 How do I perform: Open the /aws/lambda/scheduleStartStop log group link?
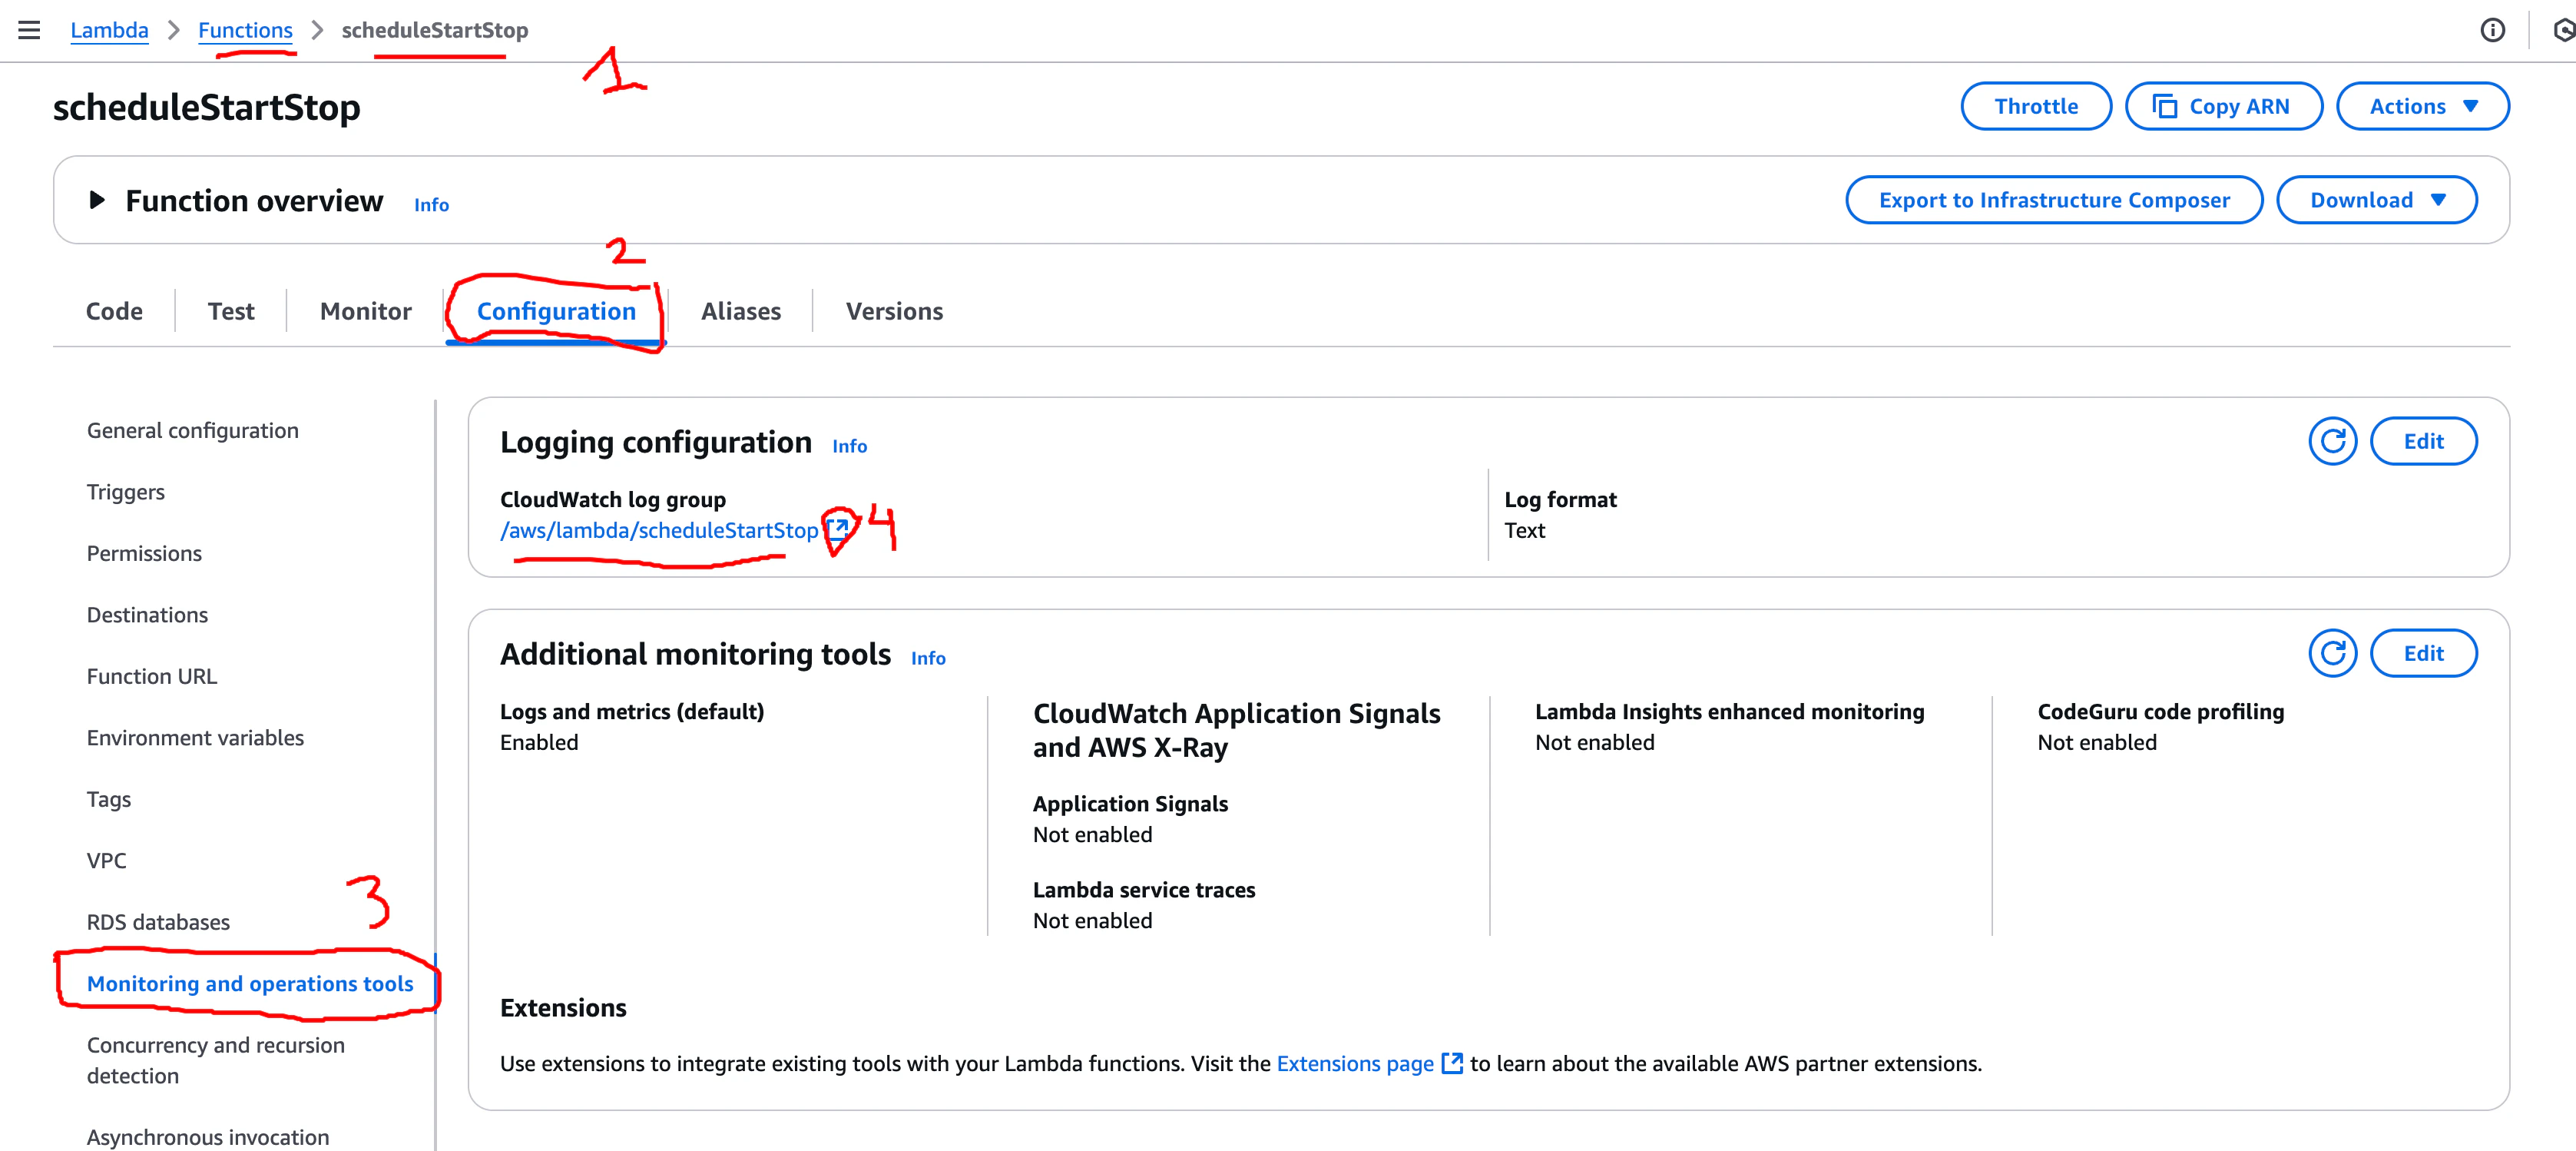(x=659, y=530)
